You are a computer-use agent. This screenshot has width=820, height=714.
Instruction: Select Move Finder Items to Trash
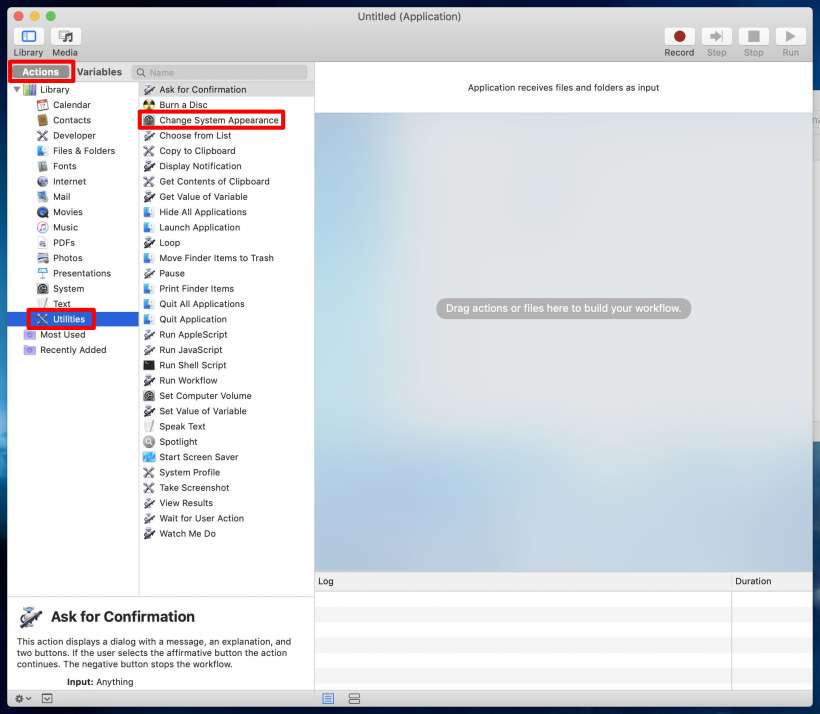coord(216,258)
